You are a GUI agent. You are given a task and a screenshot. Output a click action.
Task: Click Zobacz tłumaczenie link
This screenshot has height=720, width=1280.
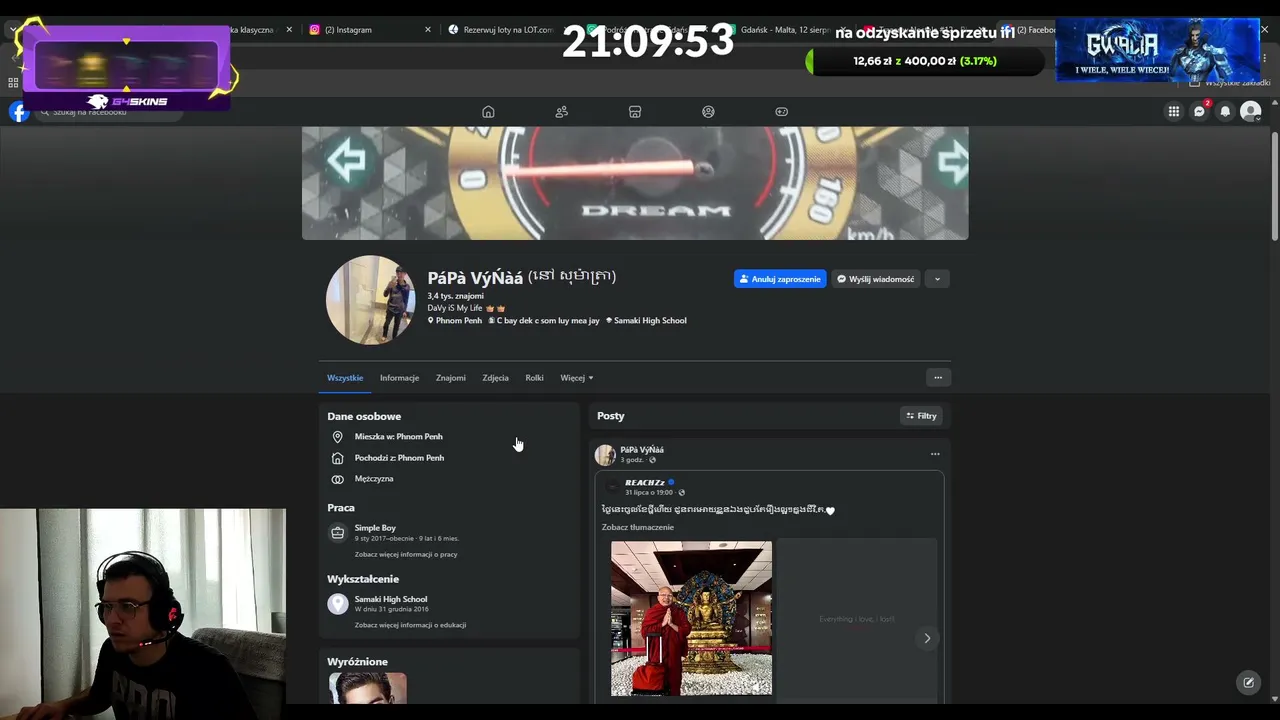click(638, 527)
